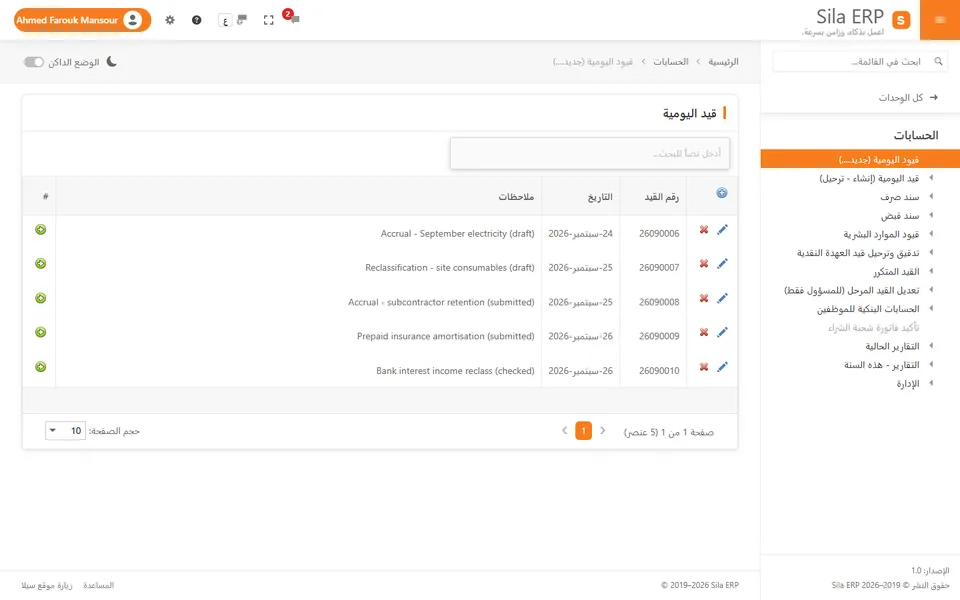Expand the سند صرف sidebar item arrow
Image resolution: width=960 pixels, height=600 pixels.
point(931,197)
